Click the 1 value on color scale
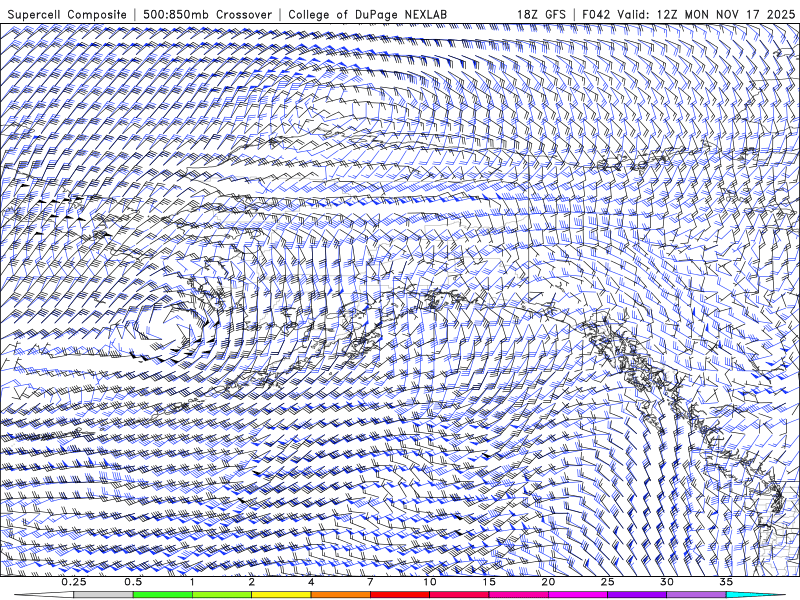The image size is (800, 600). 192,582
